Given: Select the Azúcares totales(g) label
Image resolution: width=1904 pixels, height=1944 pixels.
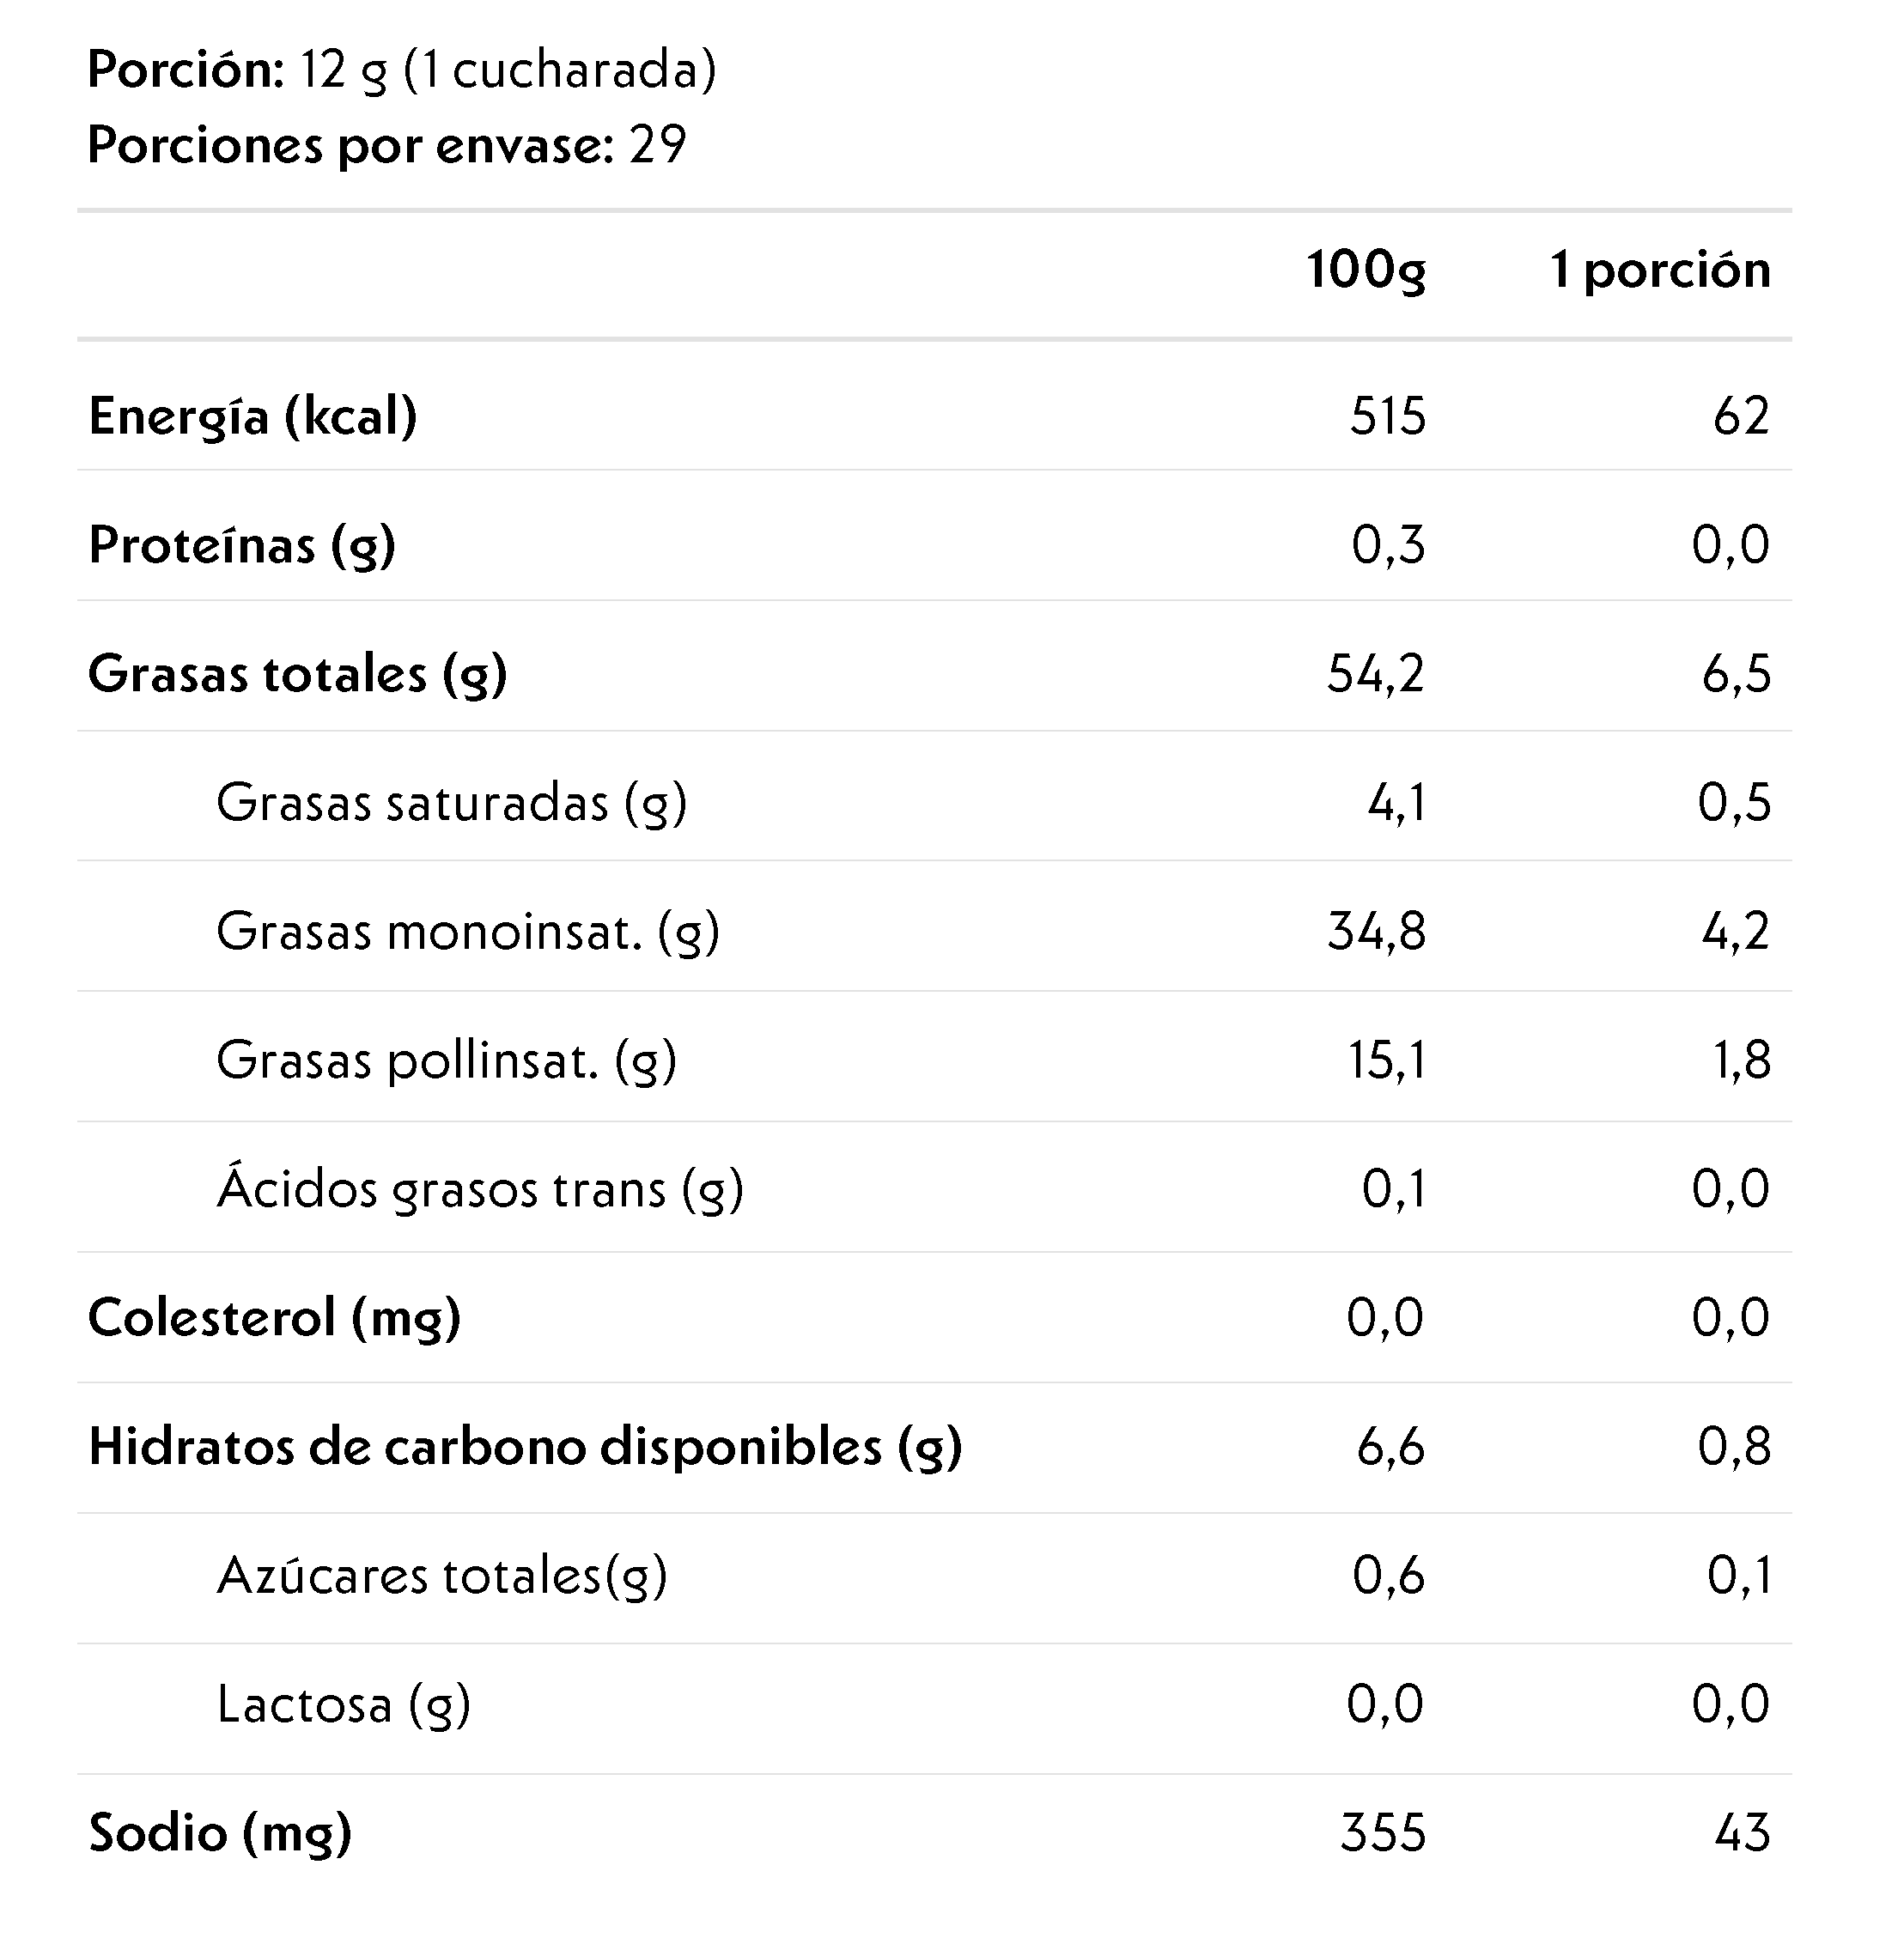Looking at the screenshot, I should 442,1576.
